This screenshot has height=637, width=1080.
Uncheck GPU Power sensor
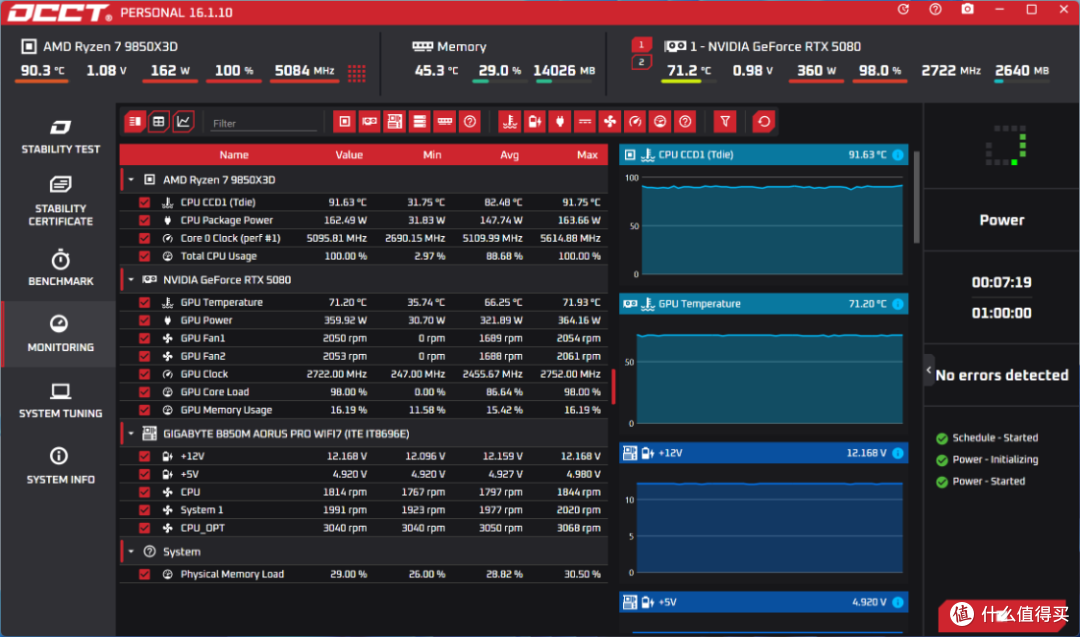pos(144,320)
